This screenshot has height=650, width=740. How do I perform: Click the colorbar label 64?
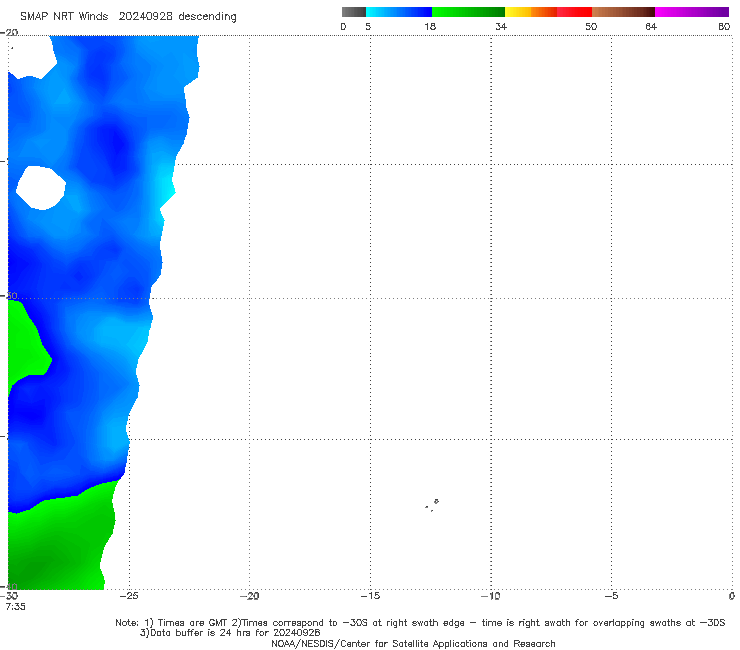651,27
